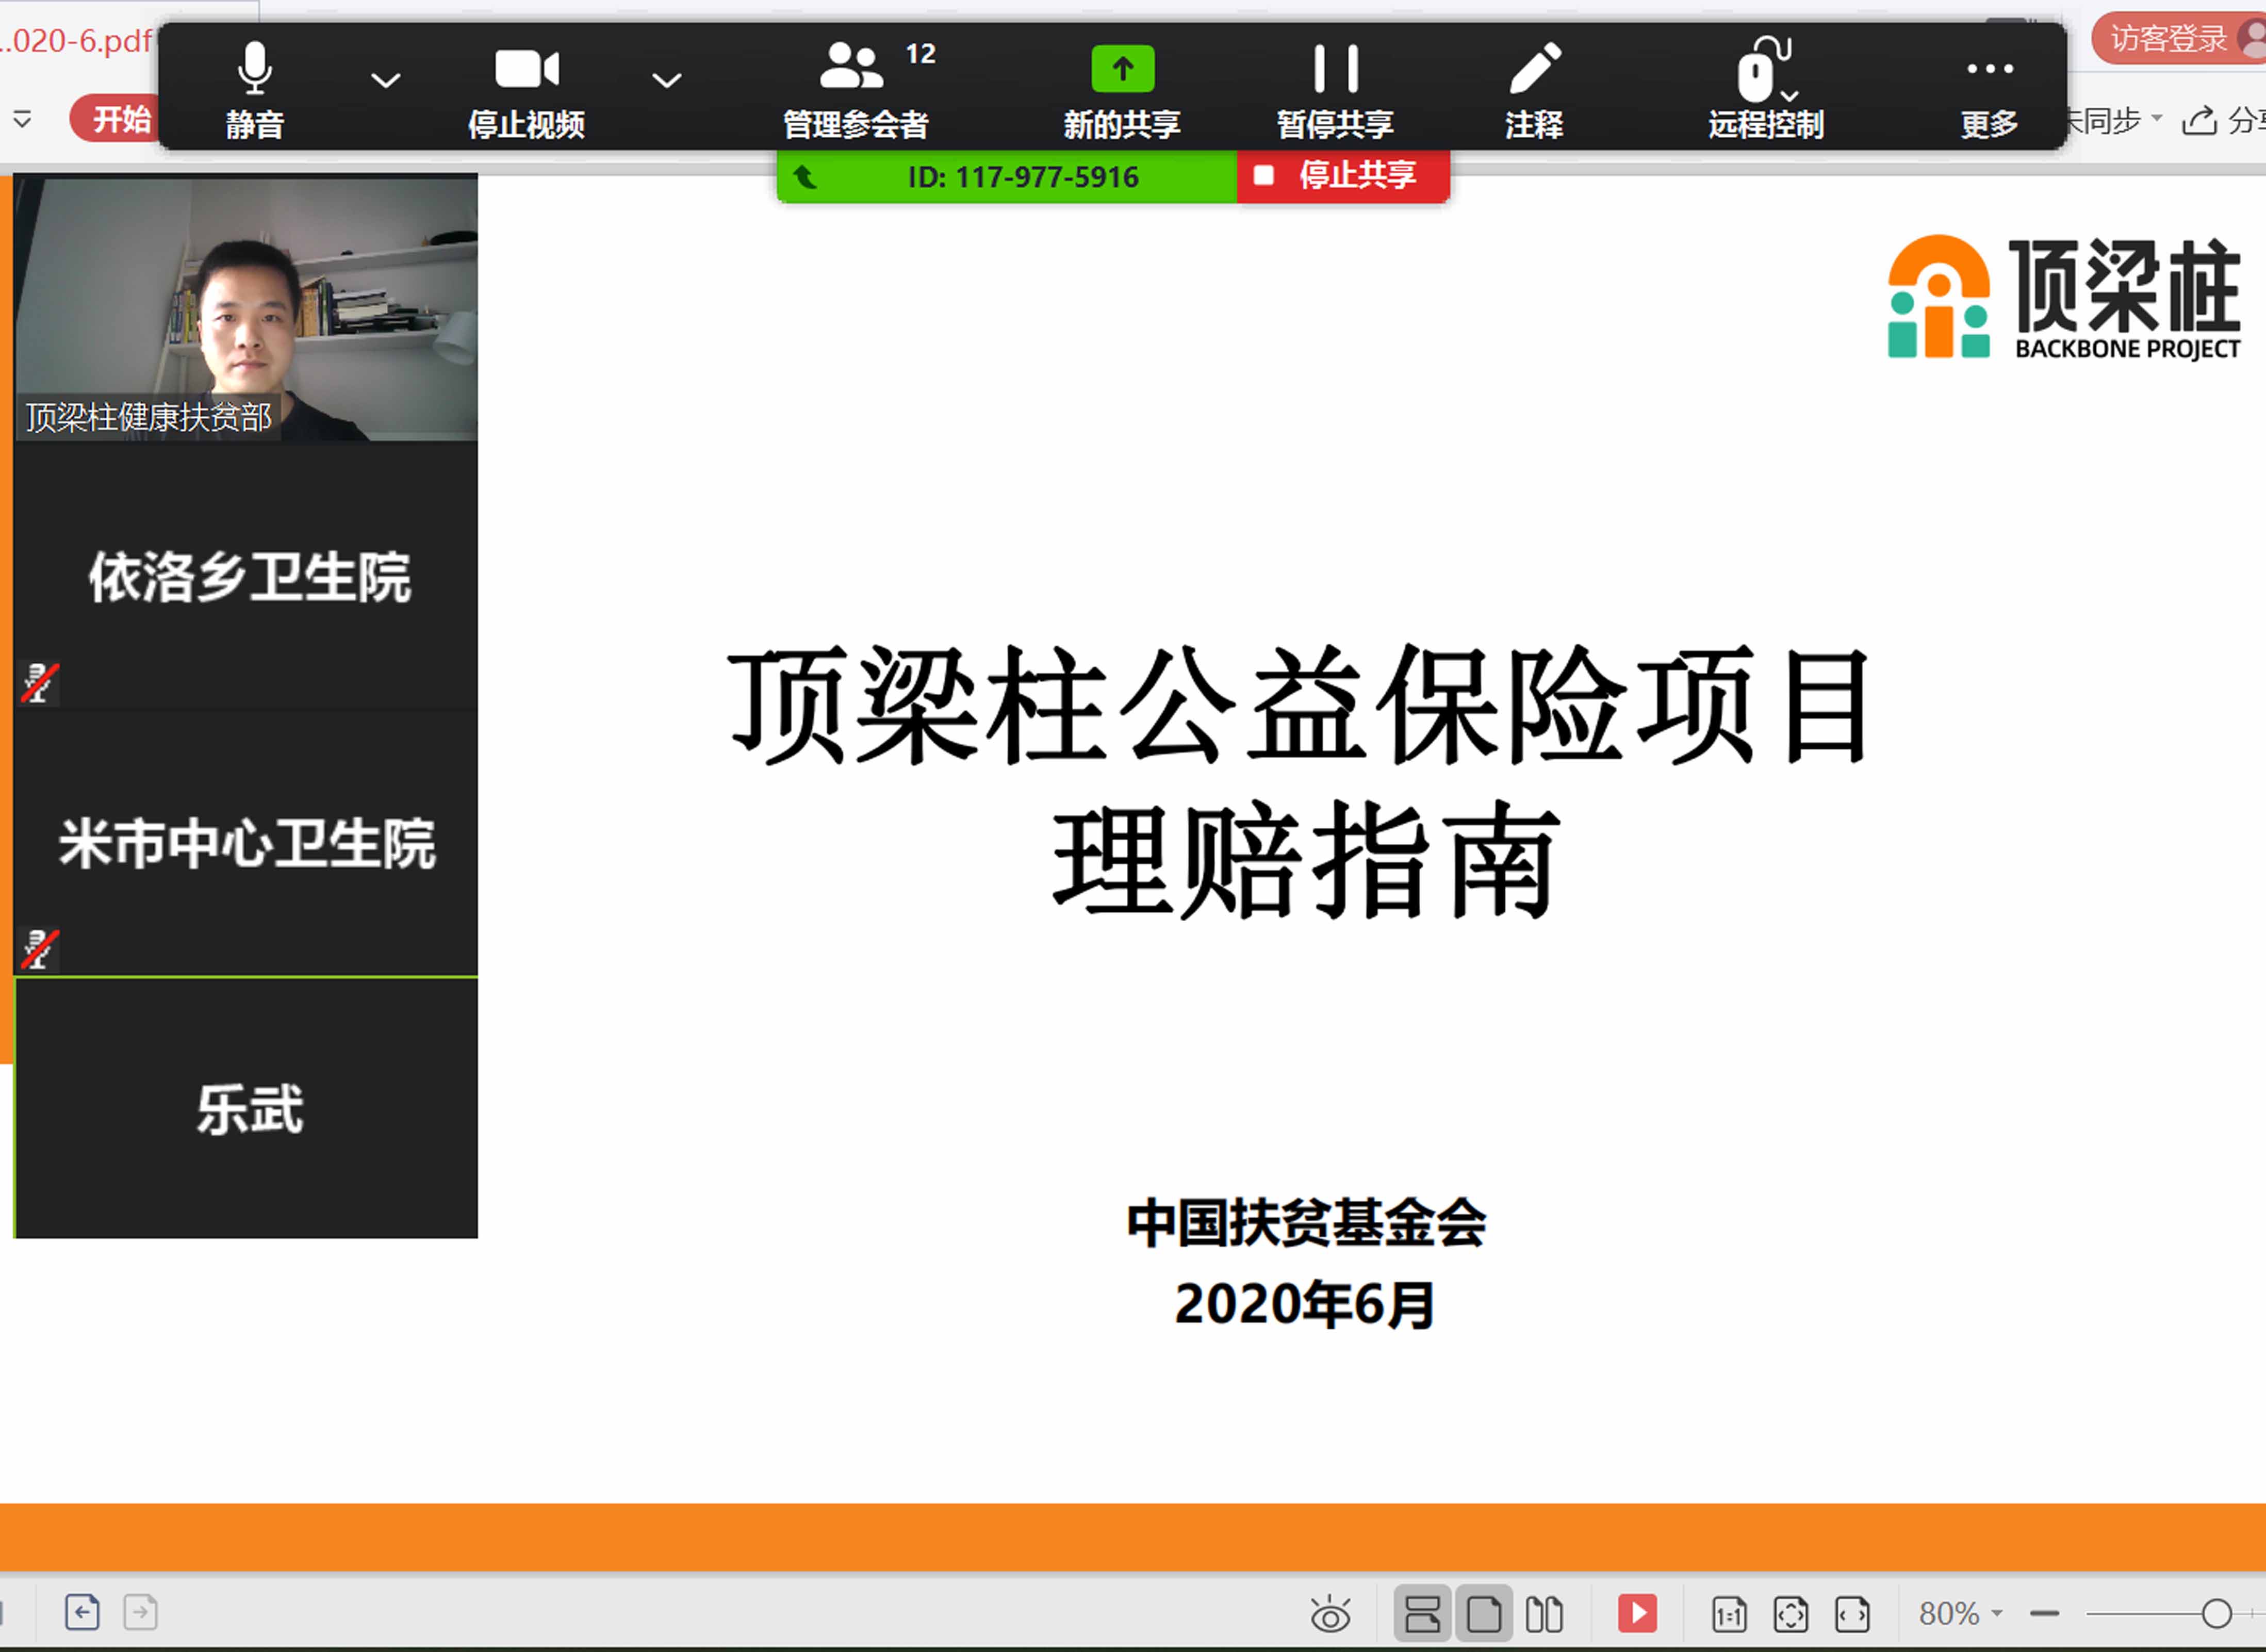
Task: Mute microphone with the 静音 button
Action: pos(255,90)
